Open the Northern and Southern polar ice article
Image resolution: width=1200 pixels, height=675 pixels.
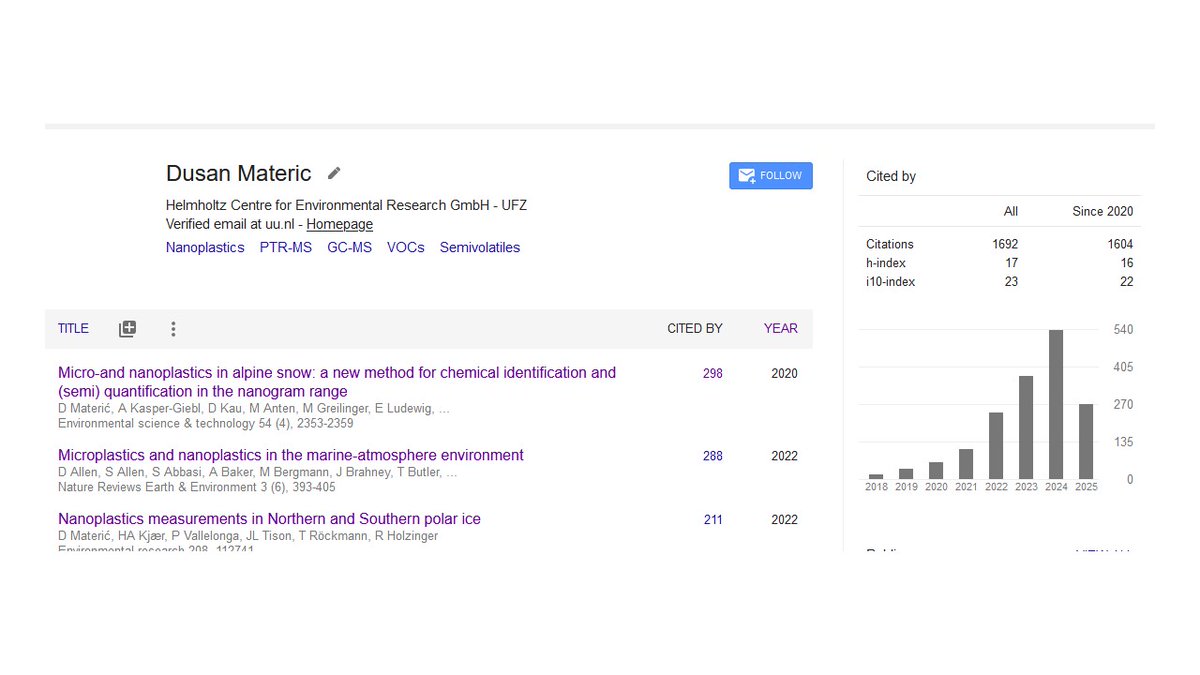click(269, 519)
